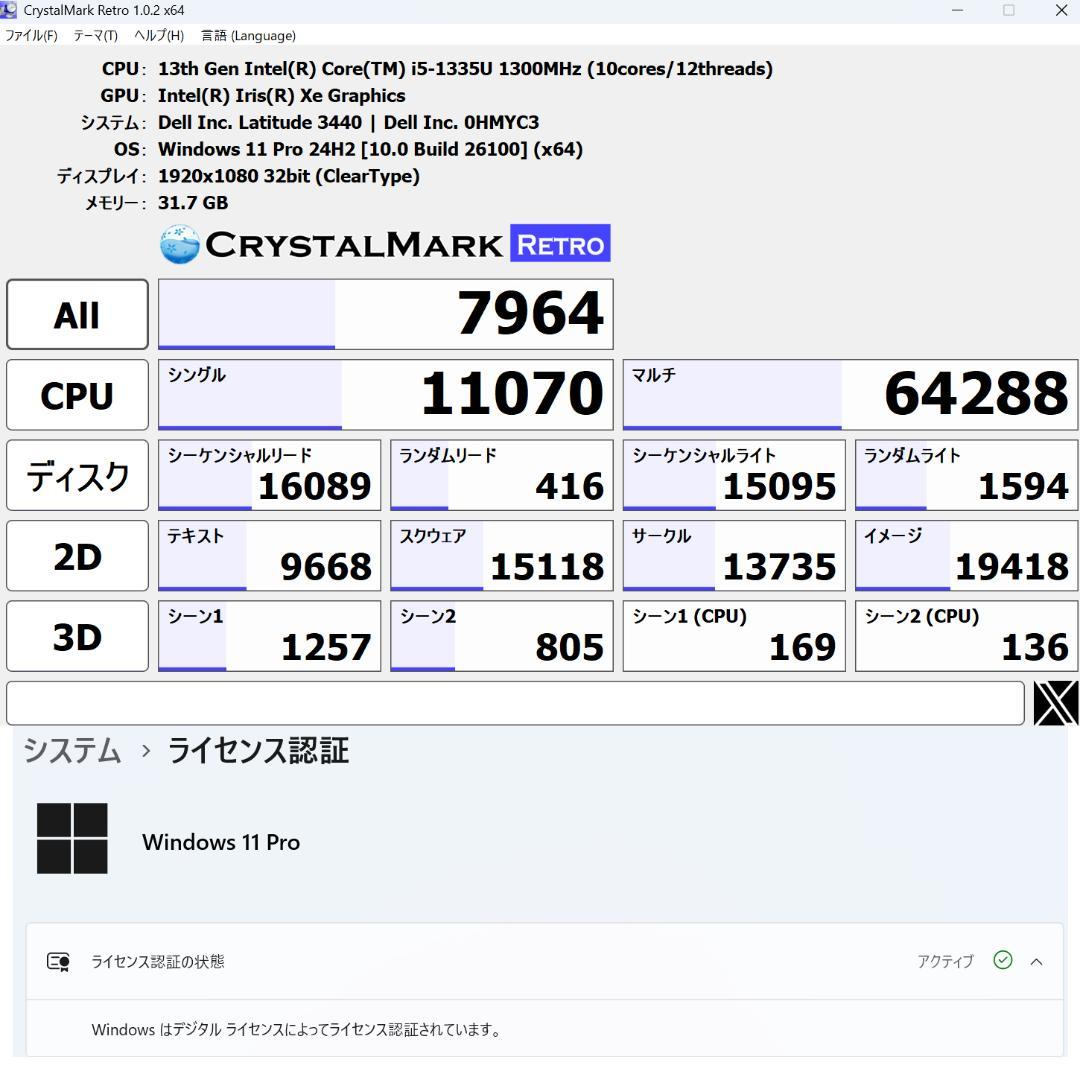Run the 2D benchmark button
This screenshot has width=1080, height=1080.
pyautogui.click(x=77, y=556)
